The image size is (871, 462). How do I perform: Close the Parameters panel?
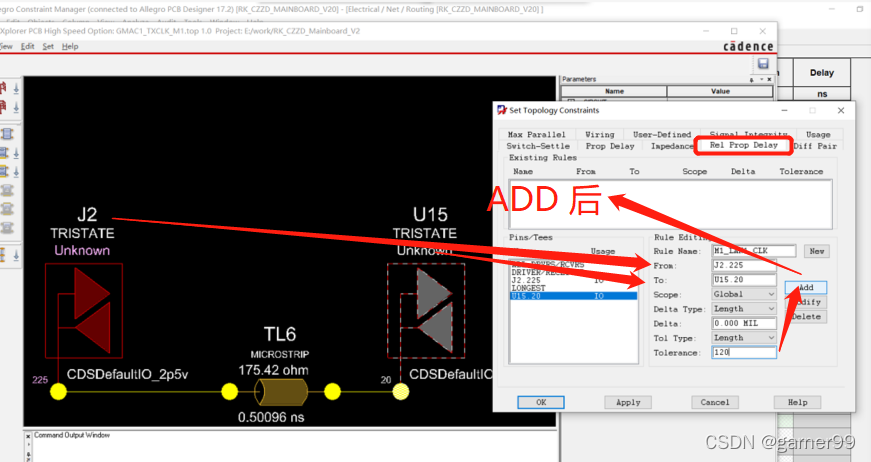pyautogui.click(x=769, y=79)
